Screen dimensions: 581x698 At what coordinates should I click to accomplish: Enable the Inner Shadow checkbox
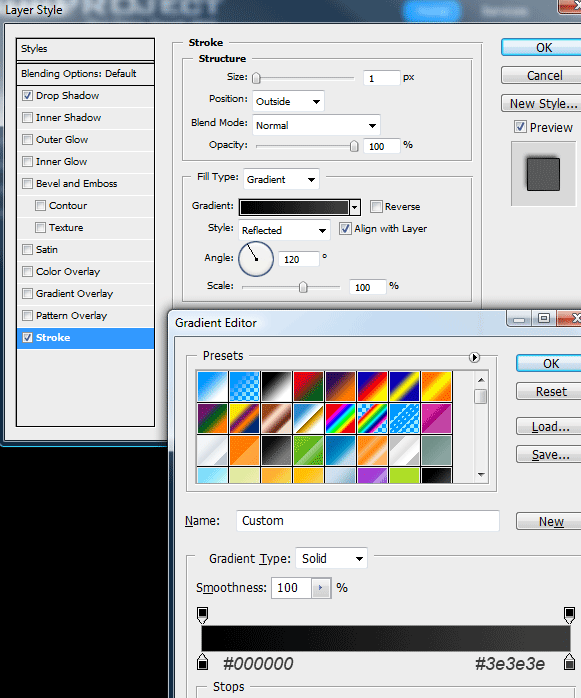click(x=28, y=118)
